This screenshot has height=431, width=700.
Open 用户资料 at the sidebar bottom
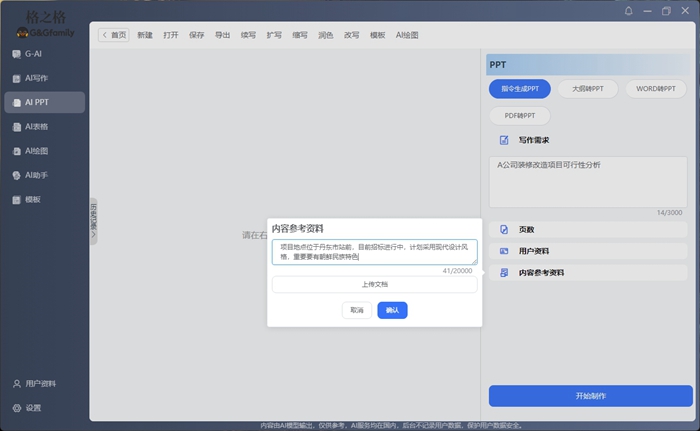click(40, 384)
